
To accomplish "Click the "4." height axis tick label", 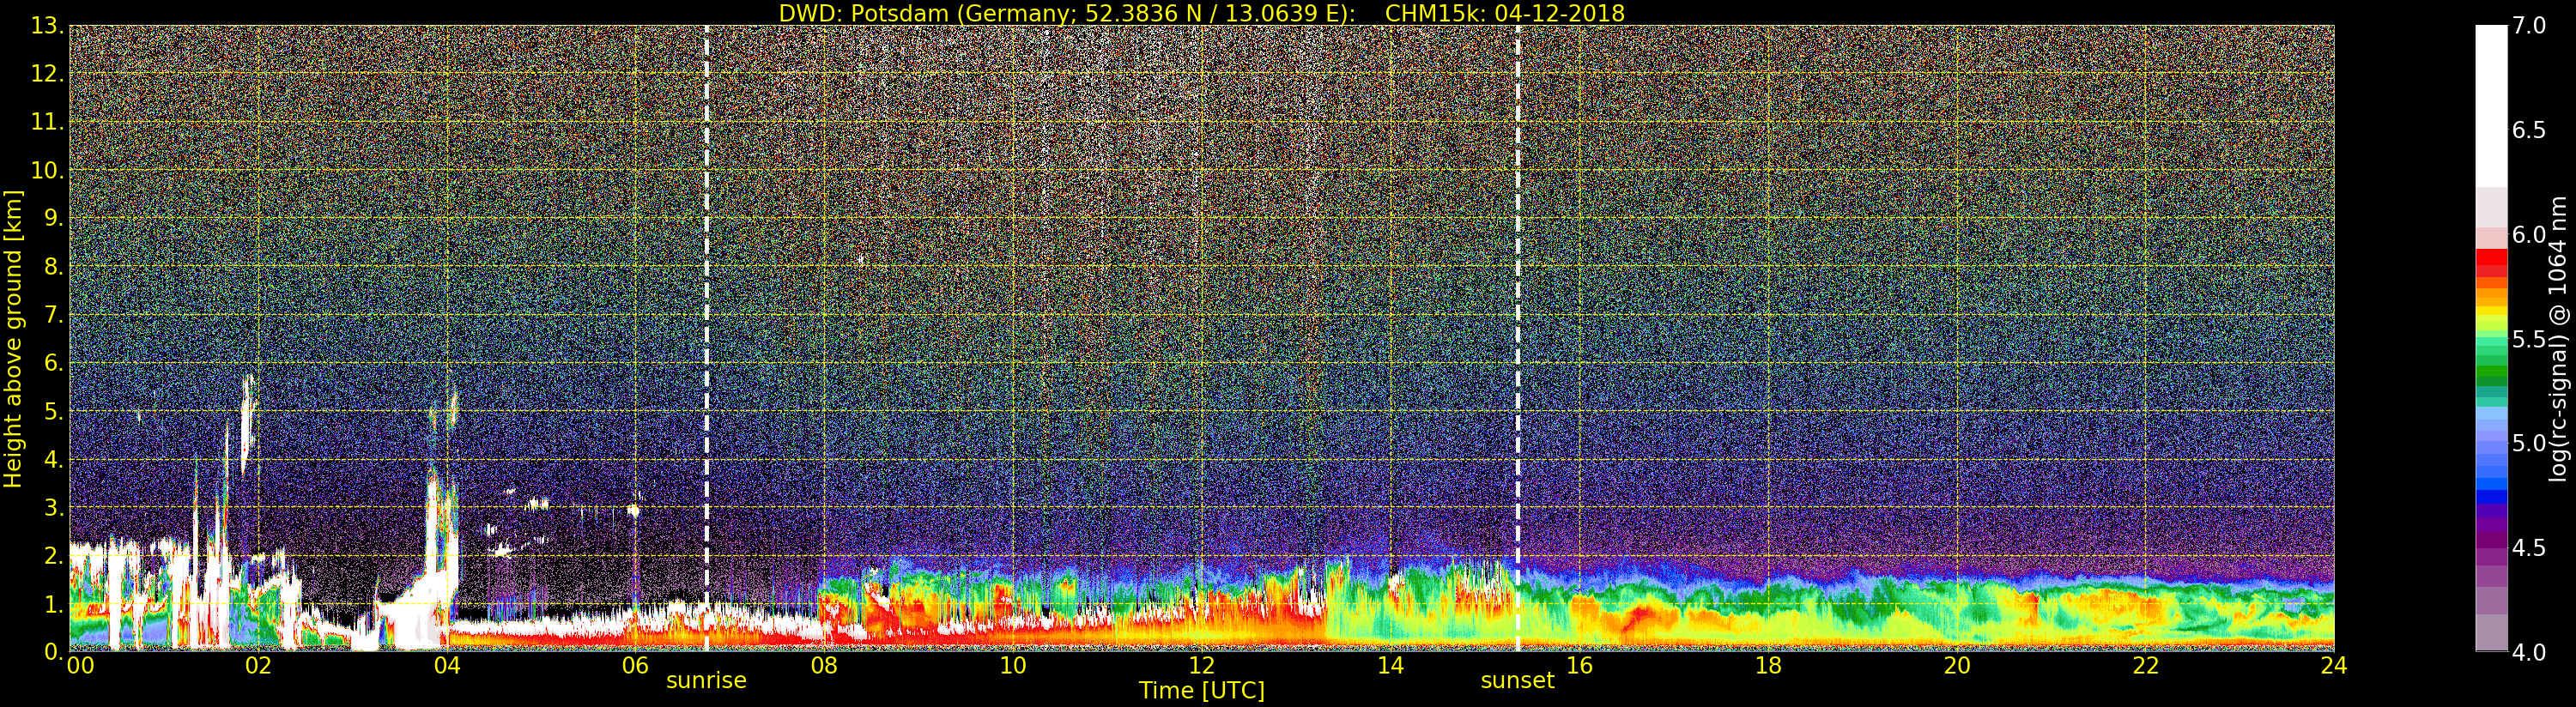I will point(53,459).
